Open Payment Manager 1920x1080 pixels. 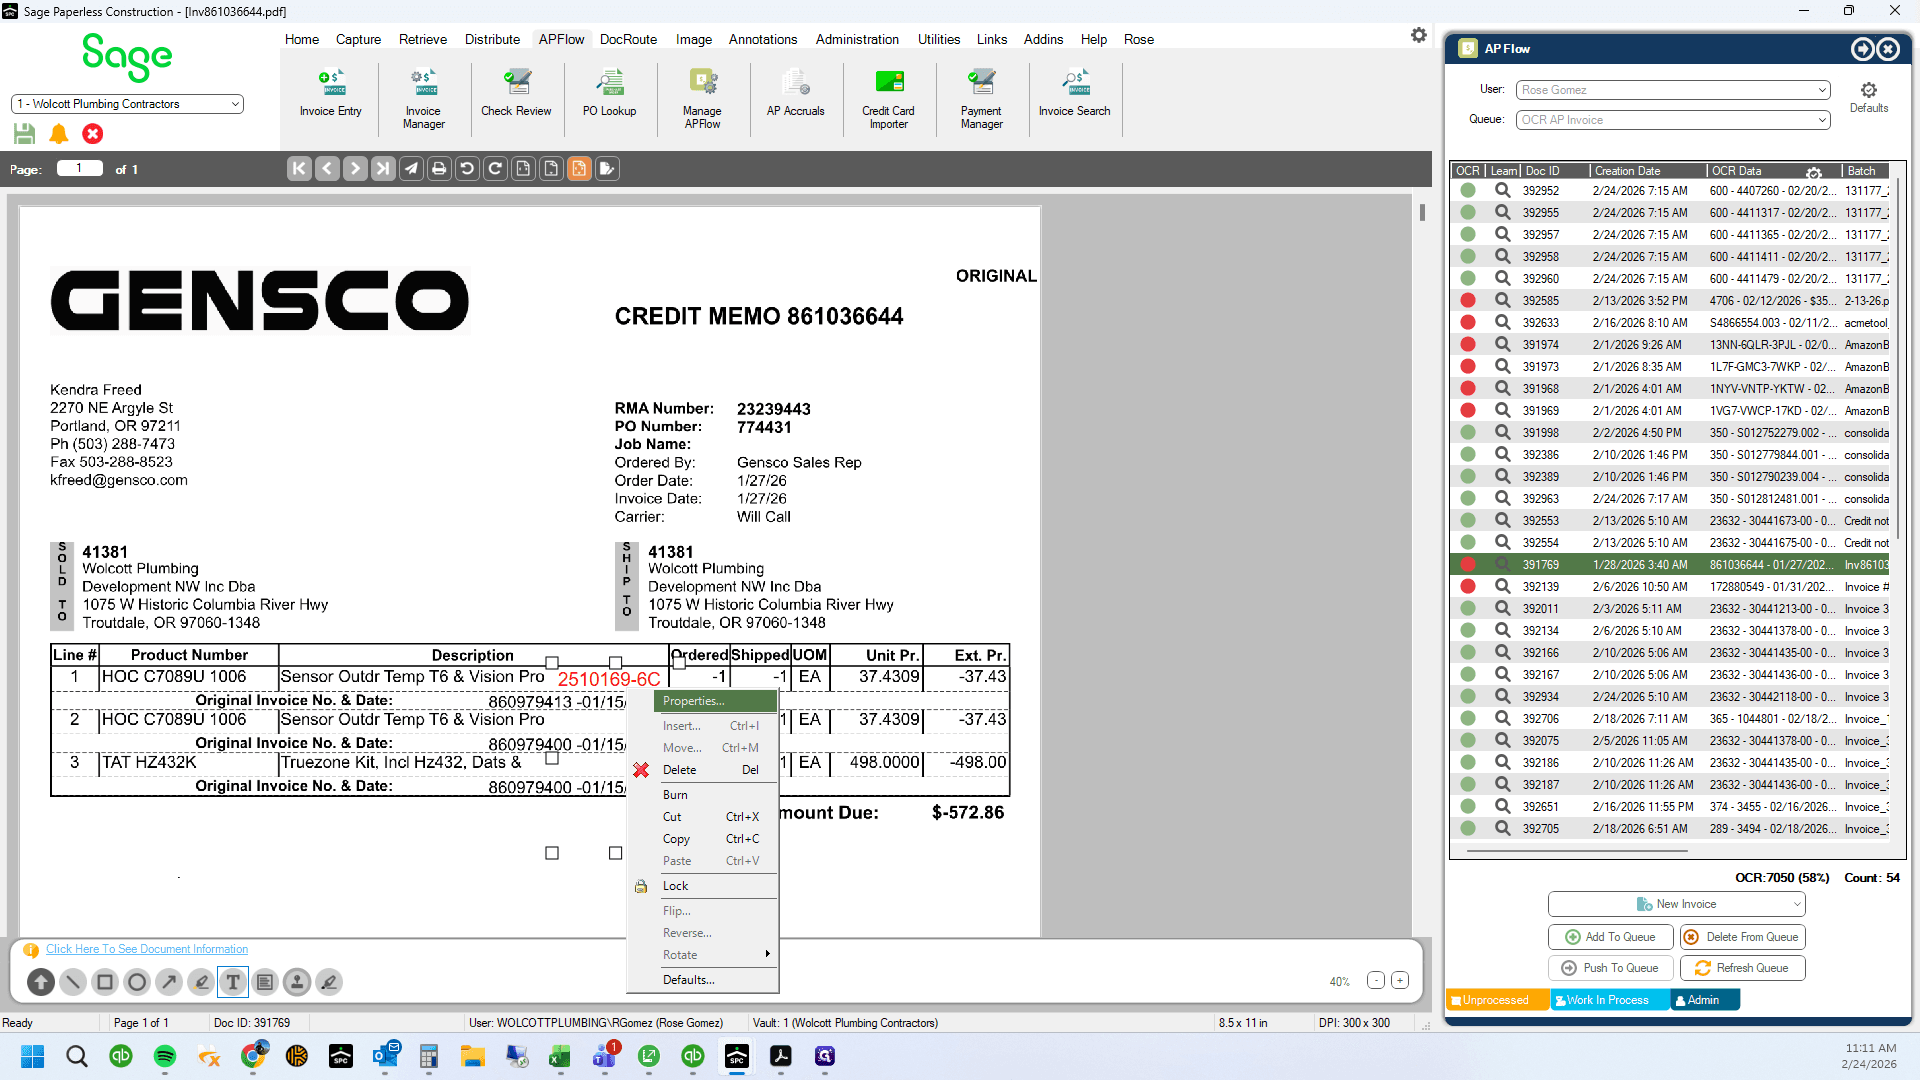click(981, 99)
